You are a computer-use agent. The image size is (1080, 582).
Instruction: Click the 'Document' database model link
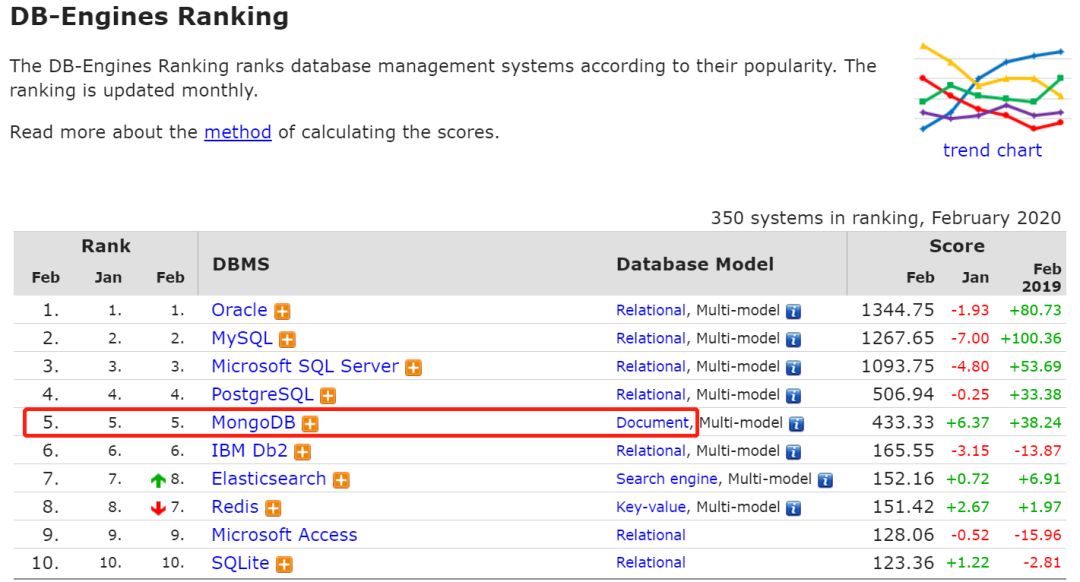point(652,423)
